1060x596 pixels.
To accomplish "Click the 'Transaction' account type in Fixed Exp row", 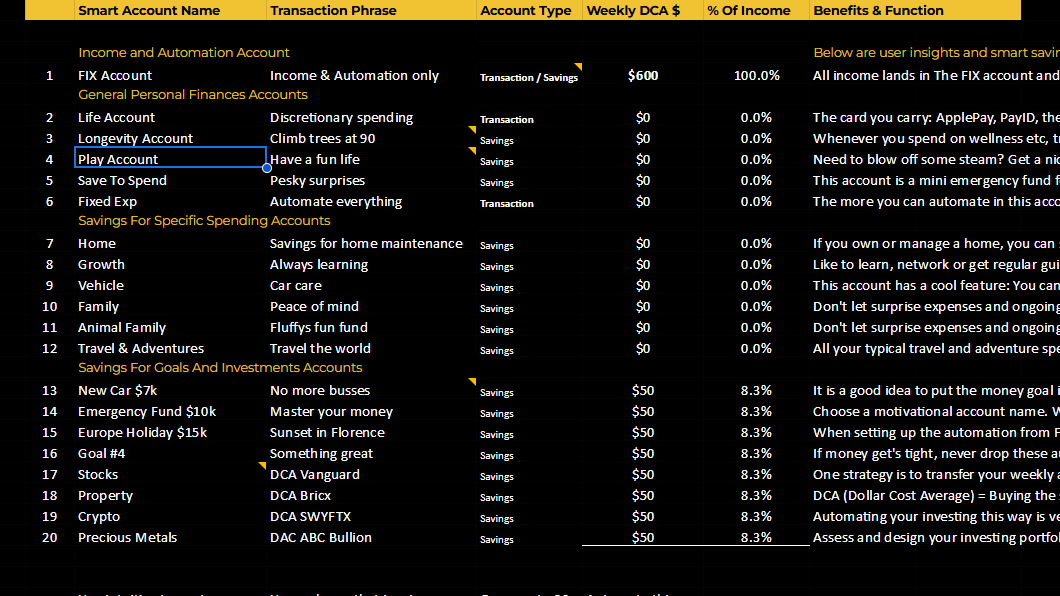I will 529,203.
